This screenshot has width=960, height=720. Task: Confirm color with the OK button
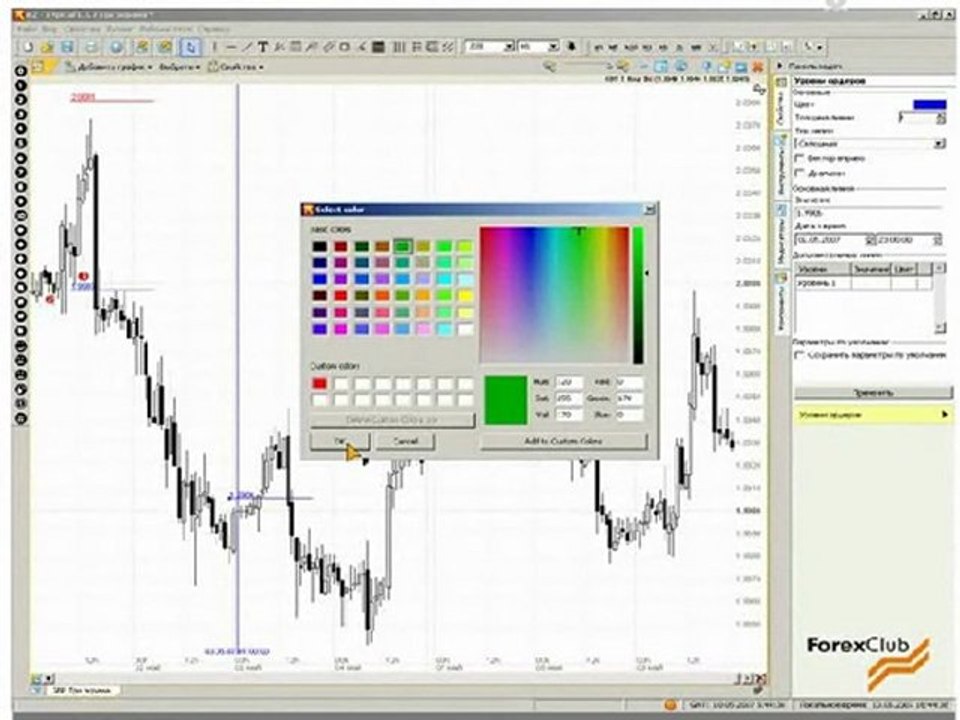[340, 441]
